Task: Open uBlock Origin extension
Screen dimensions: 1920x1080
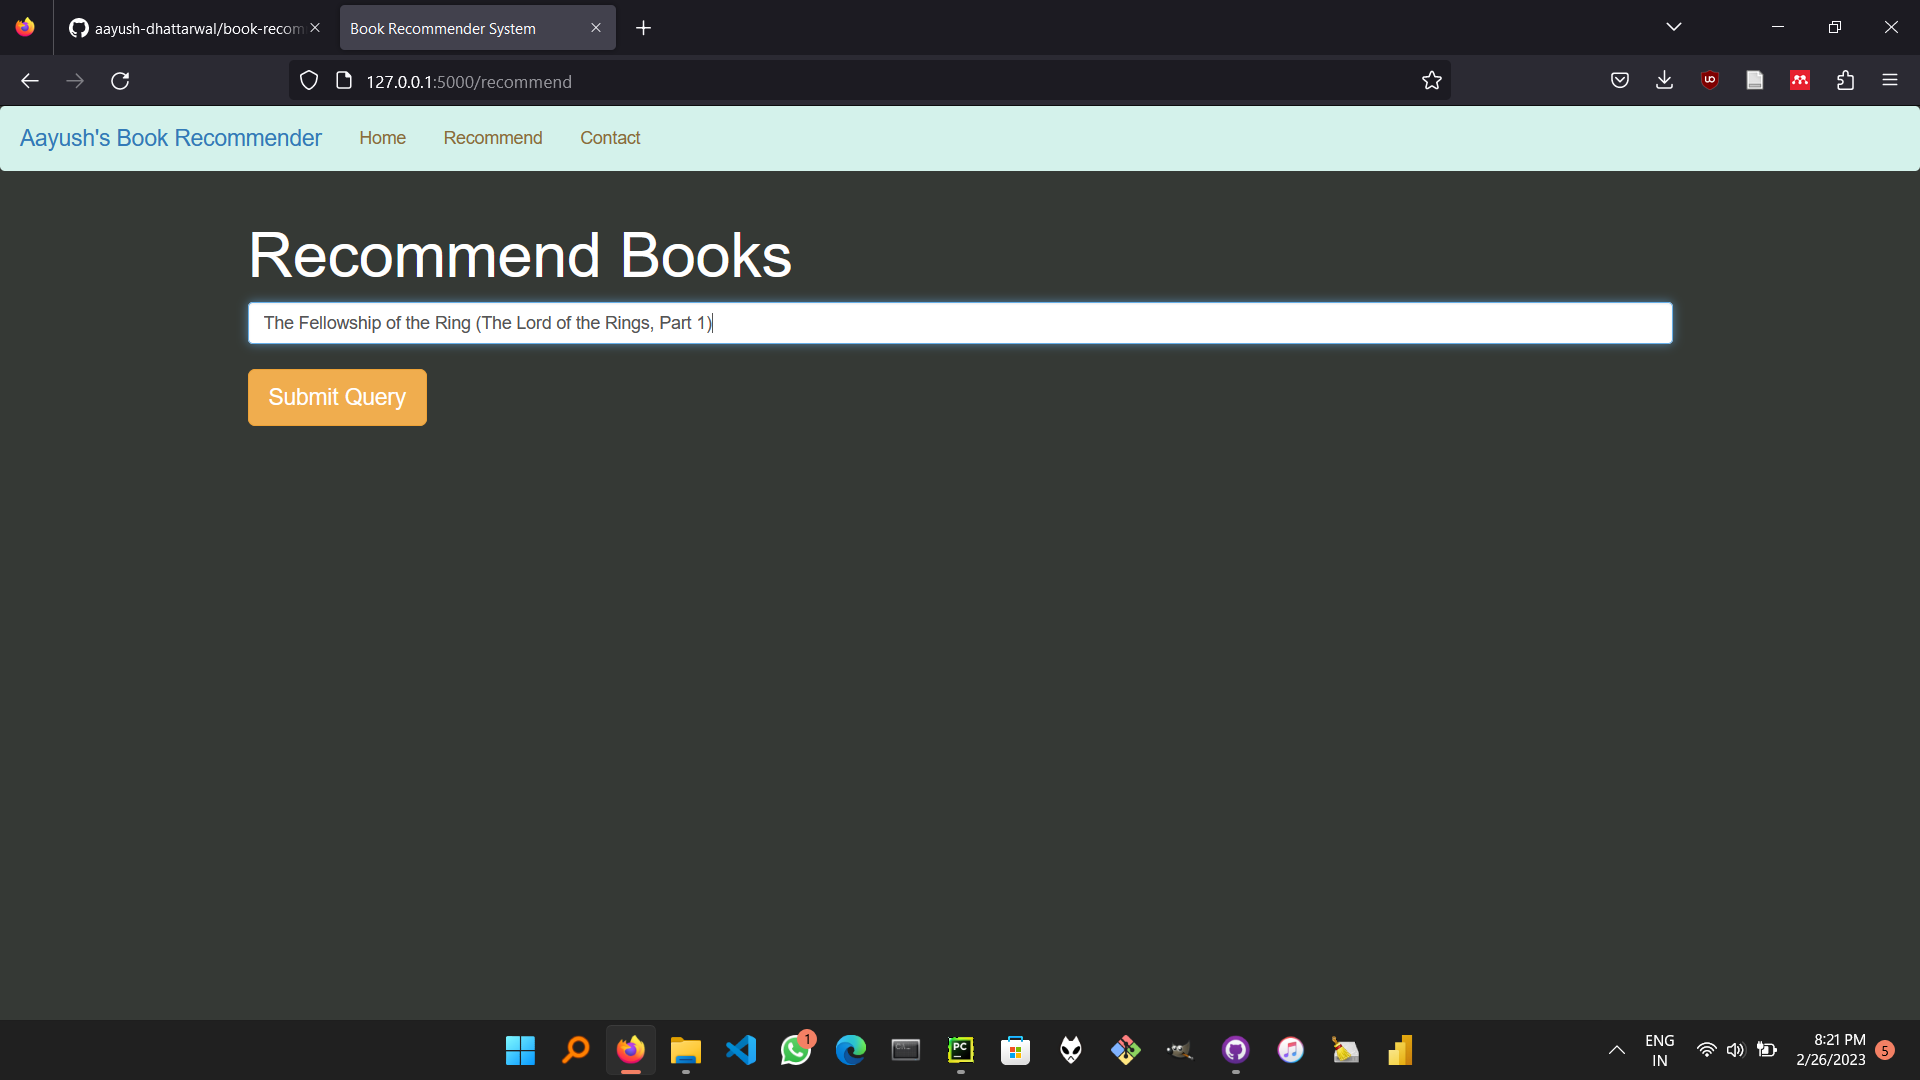Action: [1709, 80]
